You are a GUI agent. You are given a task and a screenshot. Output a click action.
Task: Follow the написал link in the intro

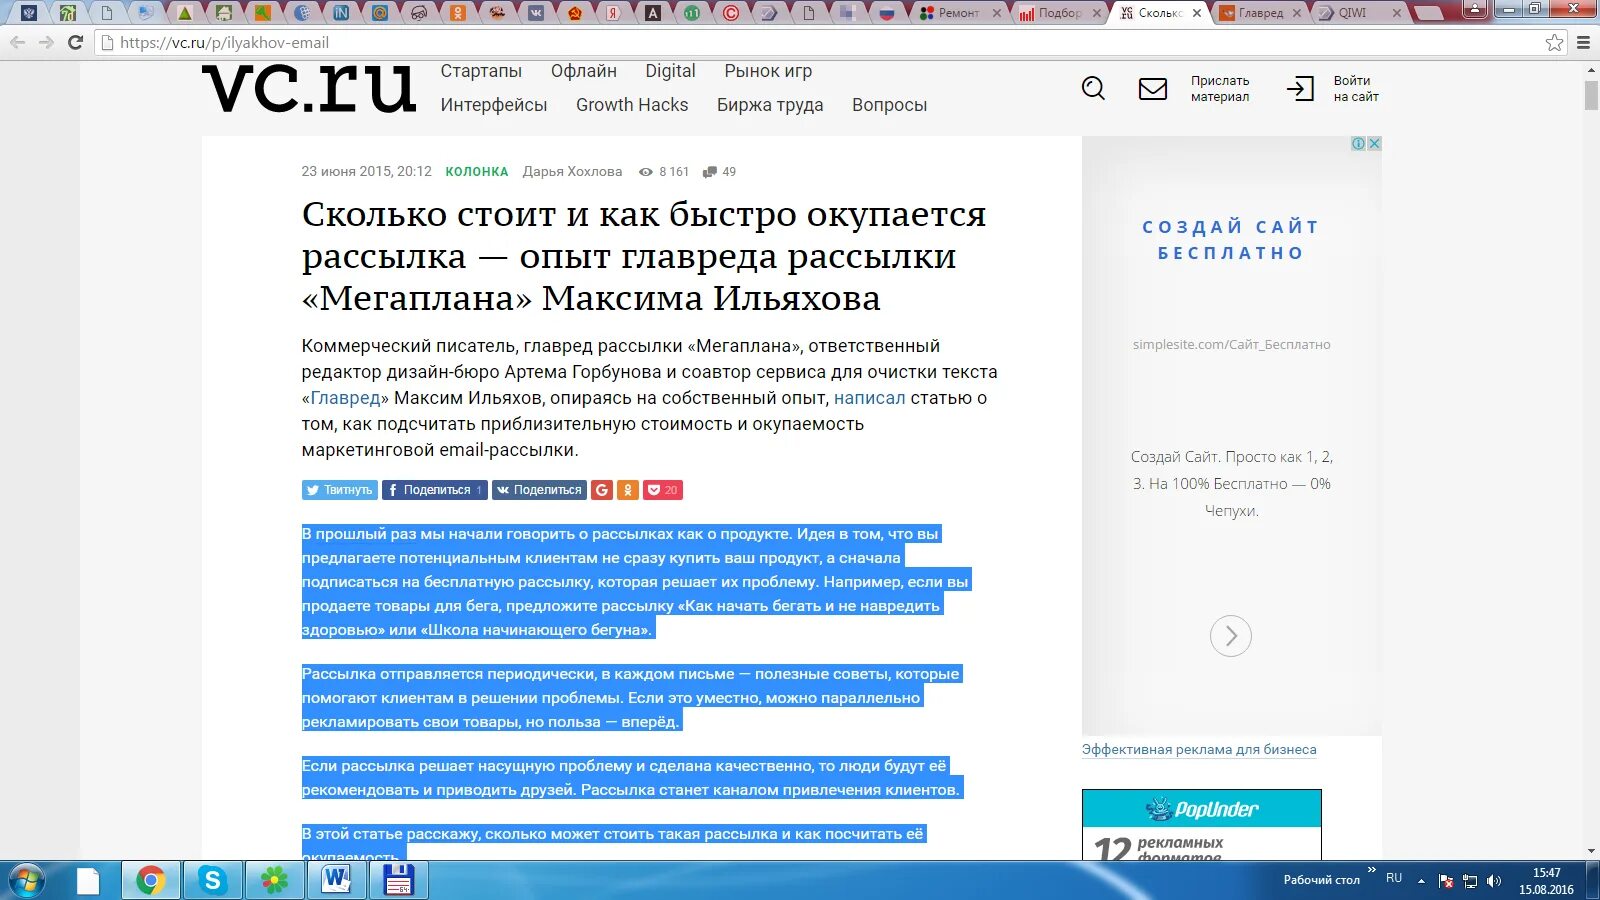click(x=870, y=398)
